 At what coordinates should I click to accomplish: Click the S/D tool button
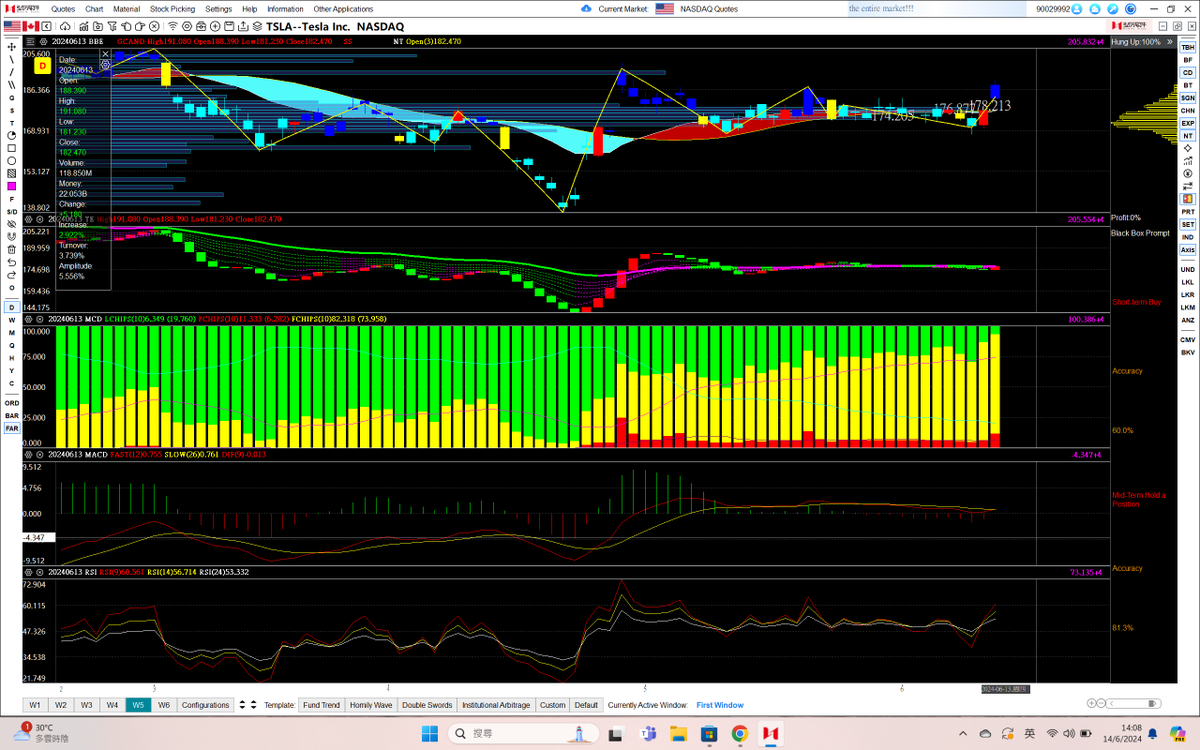point(12,212)
